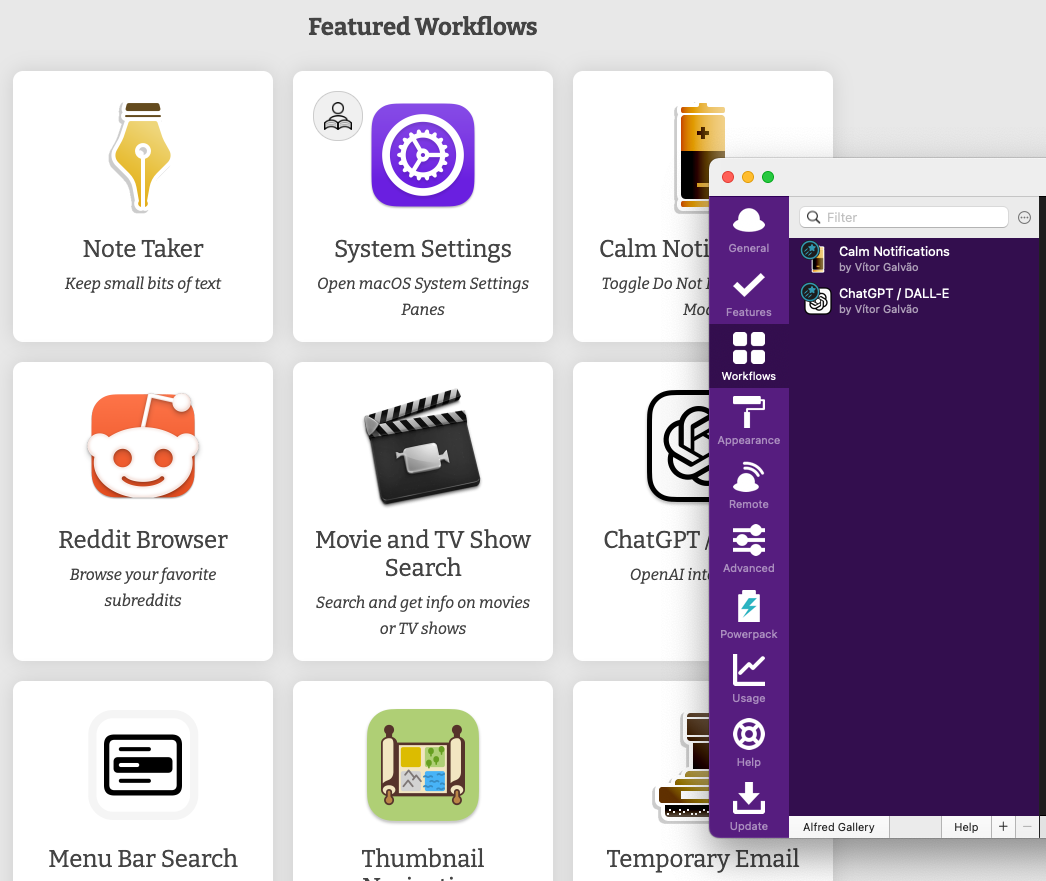Open General preferences in Alfred sidebar
The width and height of the screenshot is (1046, 881).
coord(748,229)
